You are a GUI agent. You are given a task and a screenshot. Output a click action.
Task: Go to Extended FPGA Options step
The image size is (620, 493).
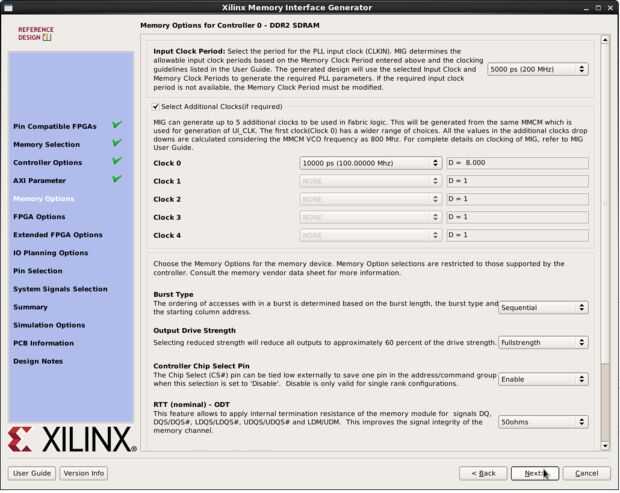58,235
